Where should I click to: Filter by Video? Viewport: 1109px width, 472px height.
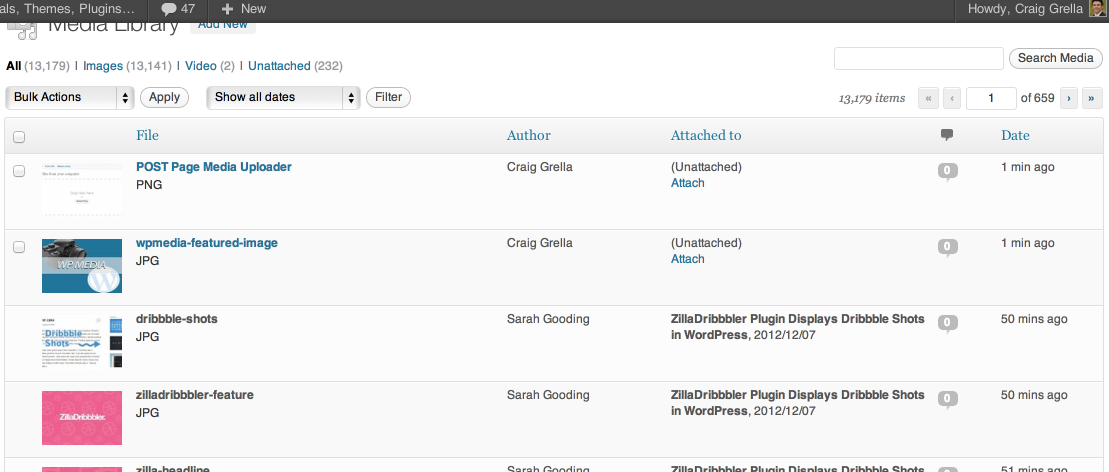point(201,66)
